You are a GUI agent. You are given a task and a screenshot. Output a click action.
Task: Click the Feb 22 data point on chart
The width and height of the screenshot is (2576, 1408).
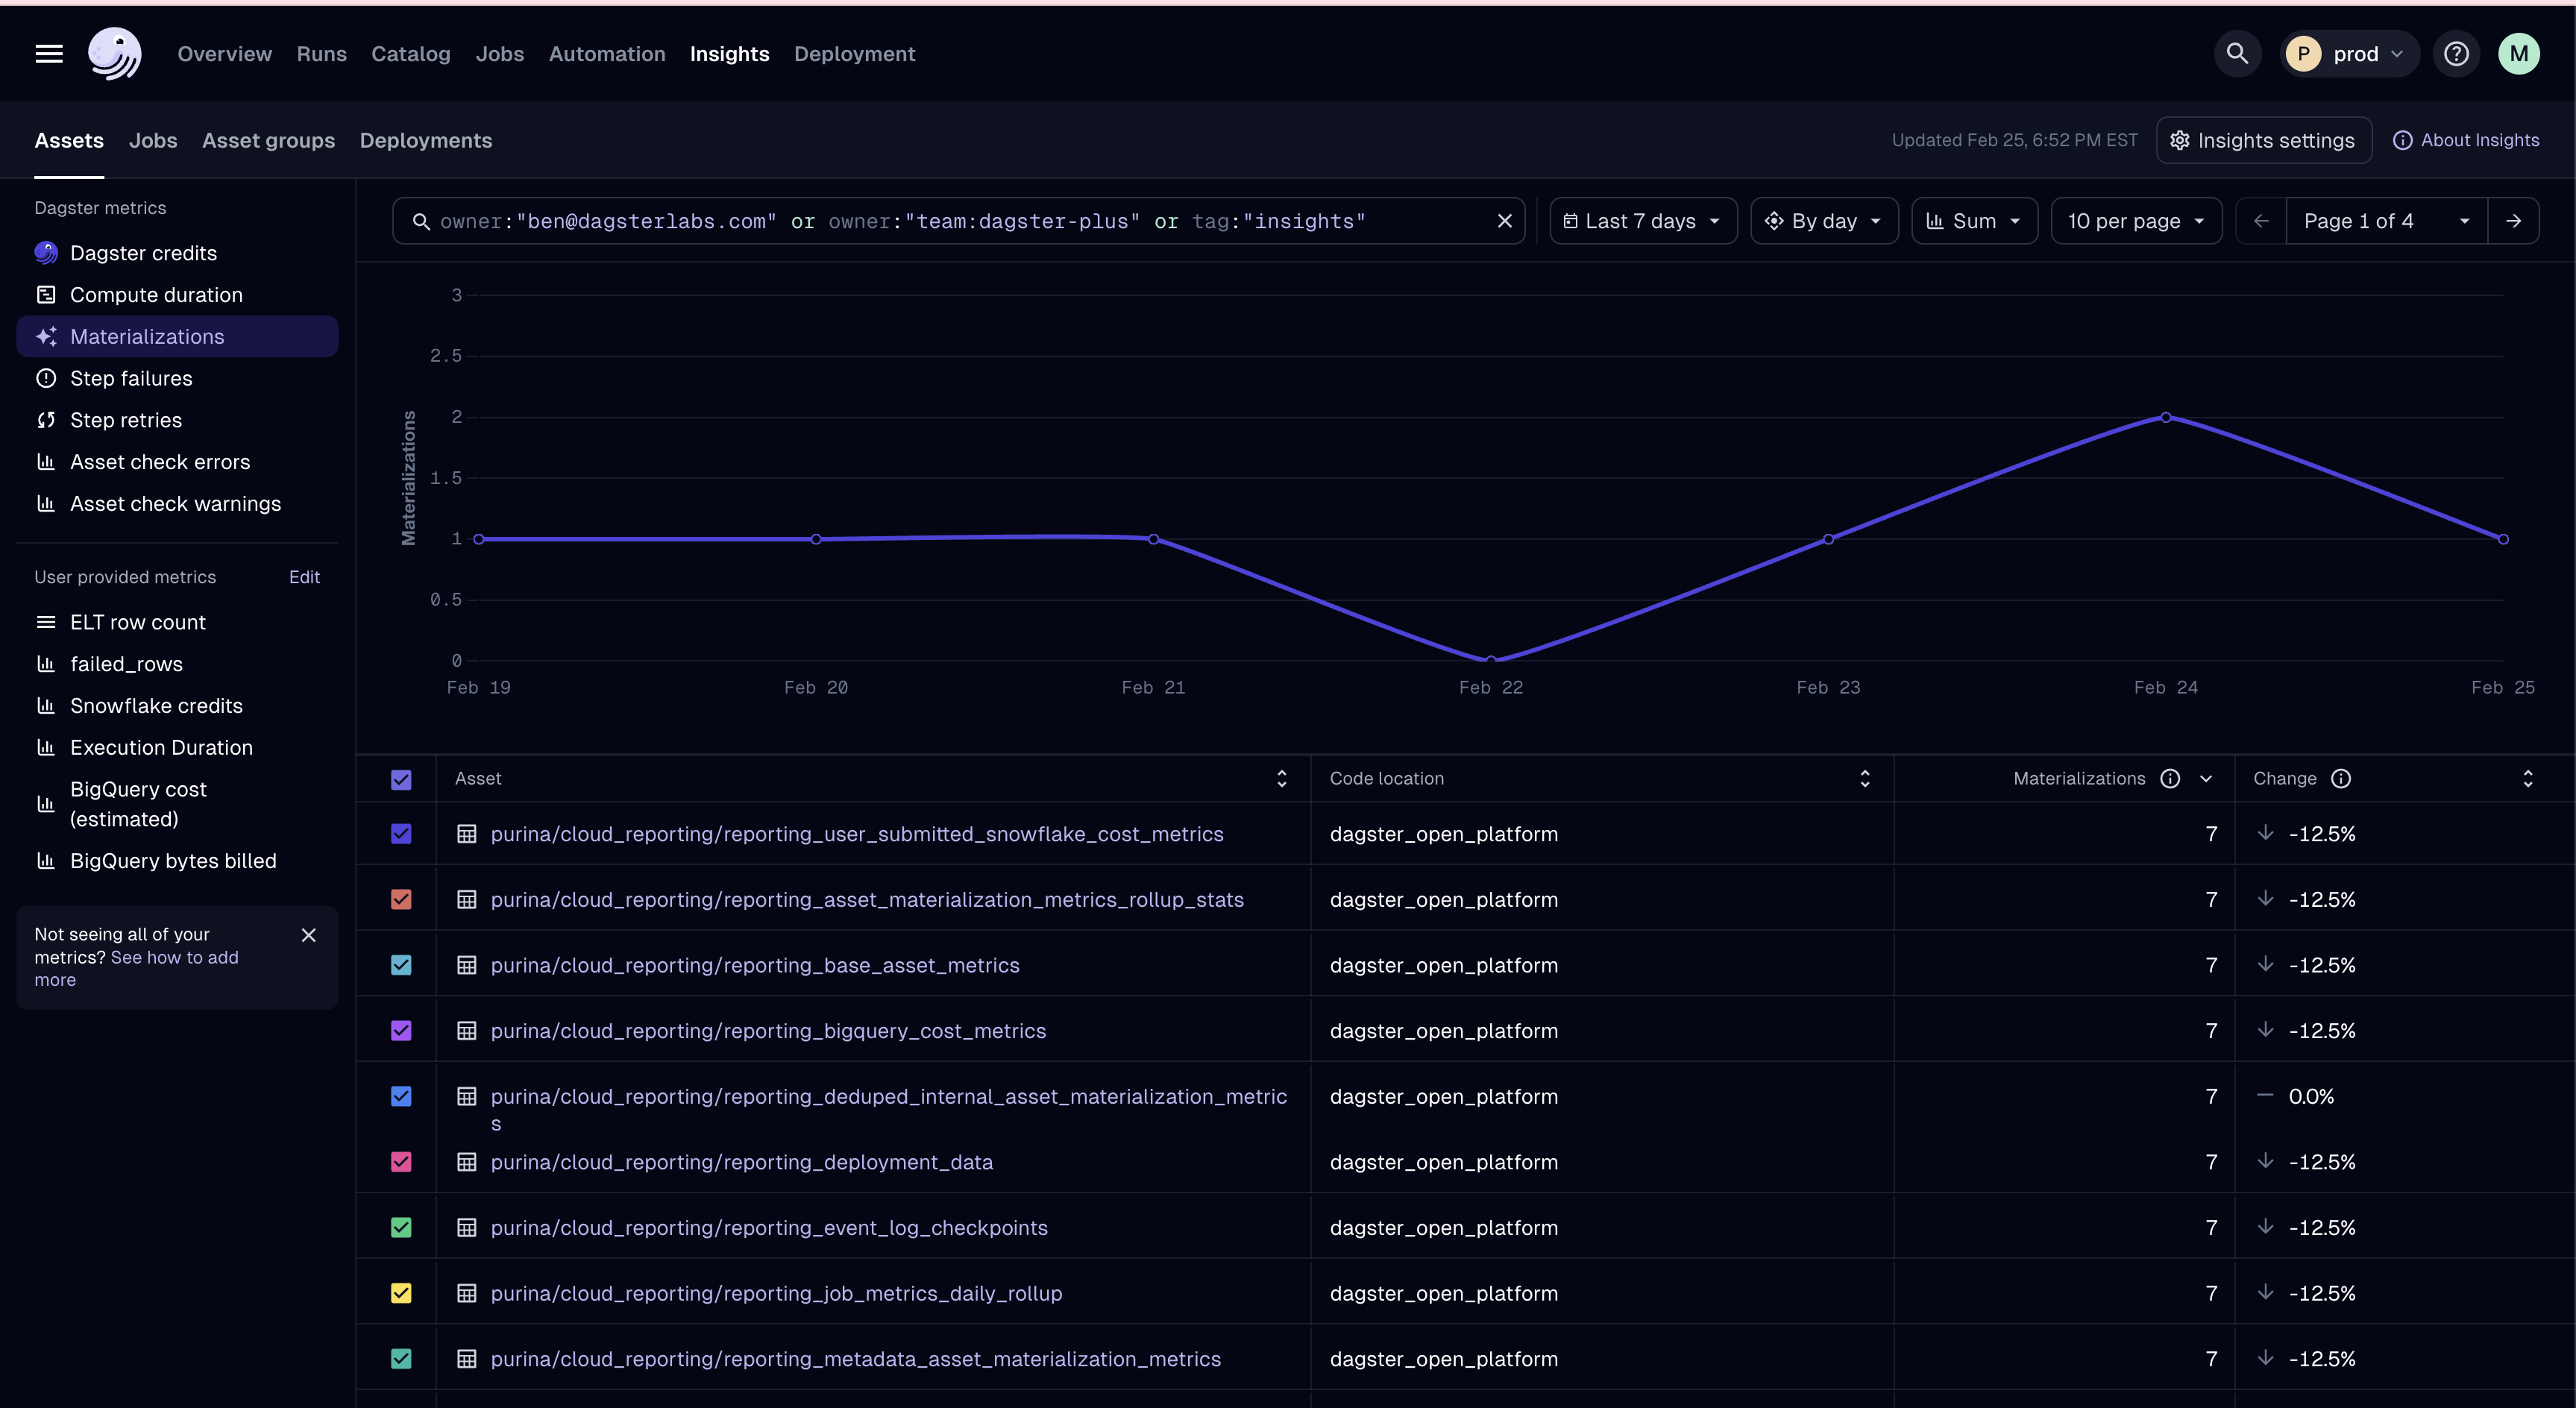1491,660
